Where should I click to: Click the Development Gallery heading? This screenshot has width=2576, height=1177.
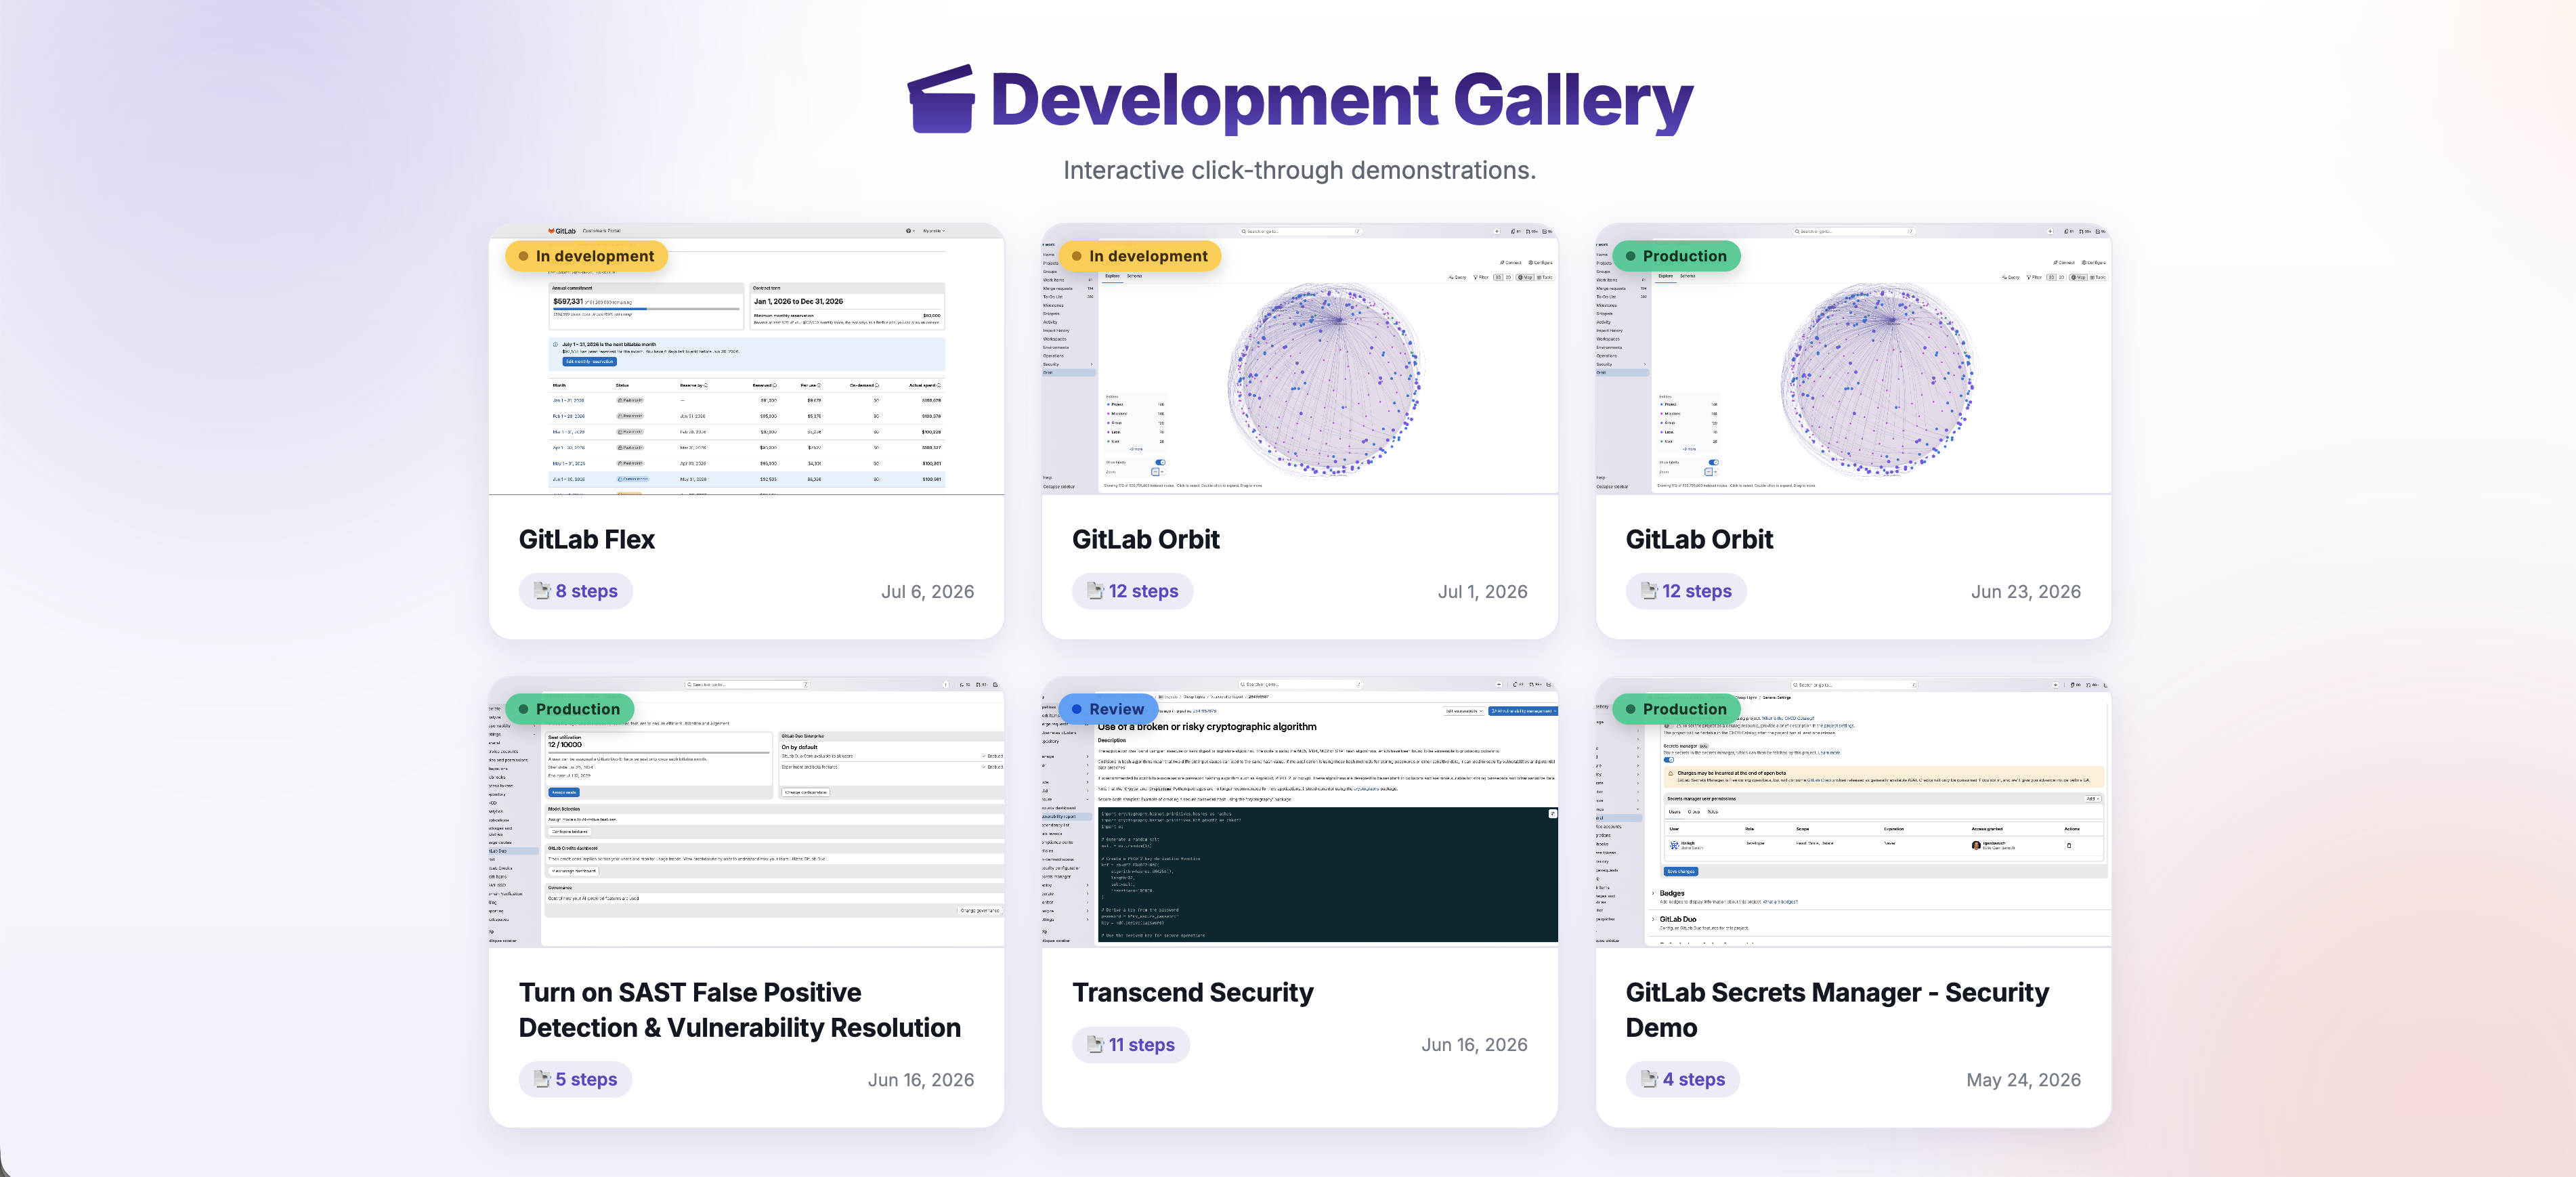[1341, 100]
